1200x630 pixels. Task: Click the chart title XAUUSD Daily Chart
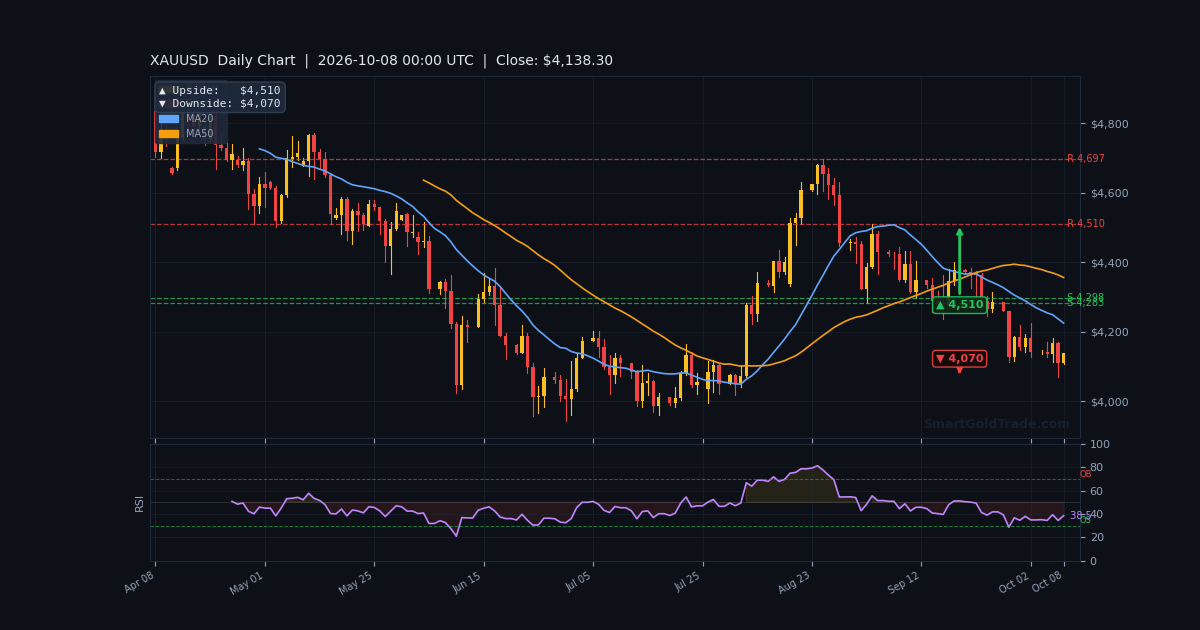[x=223, y=61]
